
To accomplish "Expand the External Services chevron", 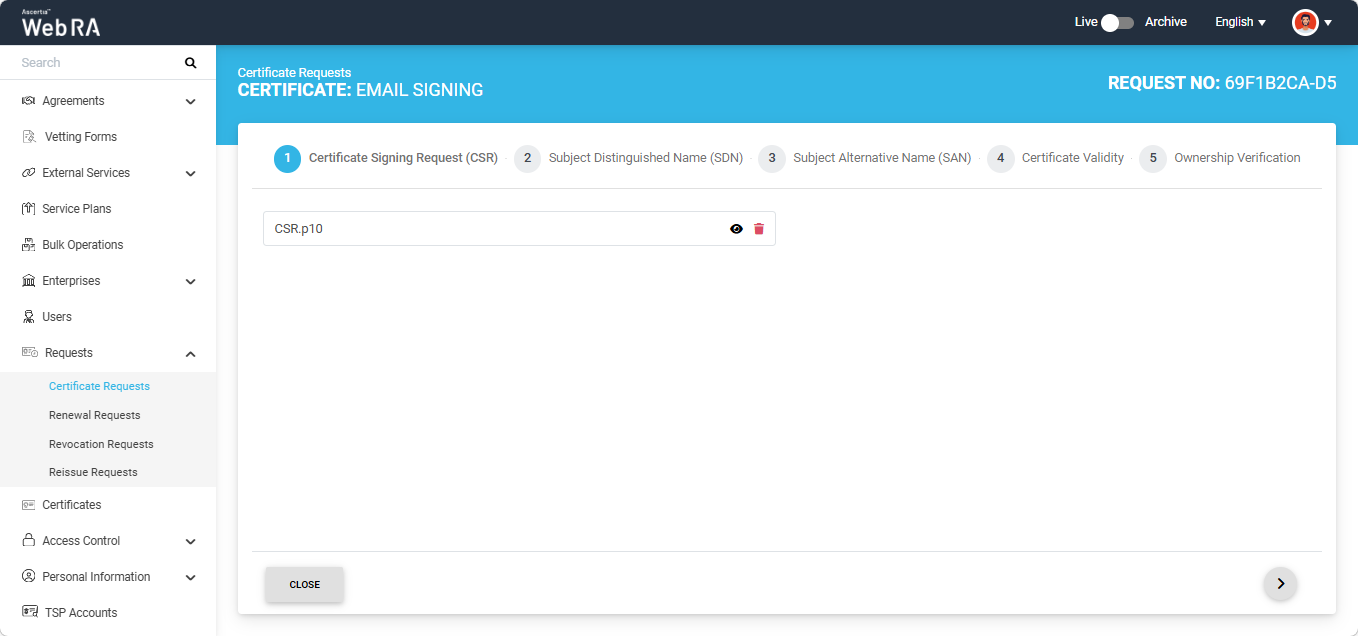I will pyautogui.click(x=191, y=174).
